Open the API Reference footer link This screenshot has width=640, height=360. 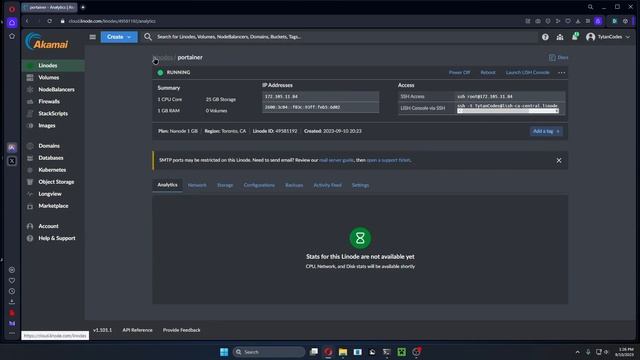click(137, 330)
